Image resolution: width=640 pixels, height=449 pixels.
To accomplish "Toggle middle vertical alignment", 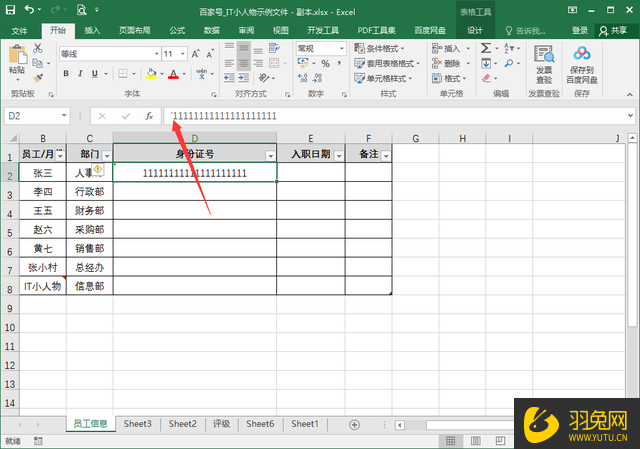I will tap(244, 48).
